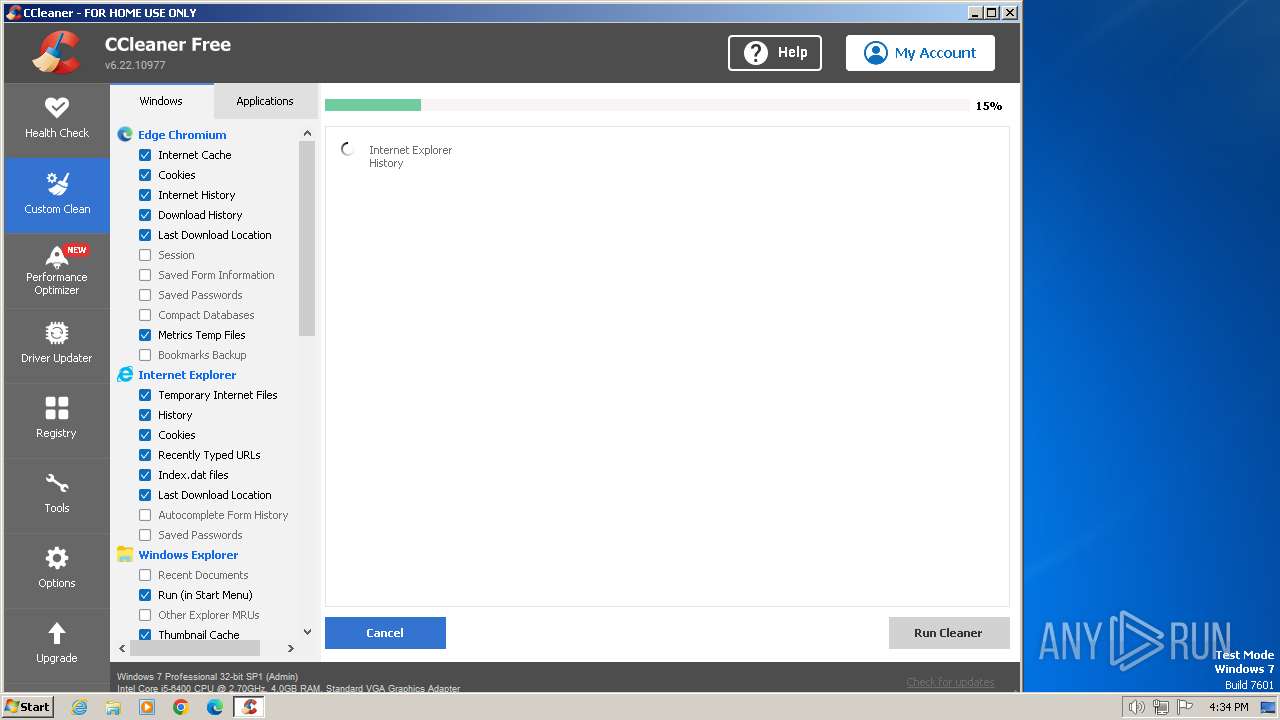Click Upgrade arrow icon
Screen dimensions: 1280x720
(x=57, y=633)
